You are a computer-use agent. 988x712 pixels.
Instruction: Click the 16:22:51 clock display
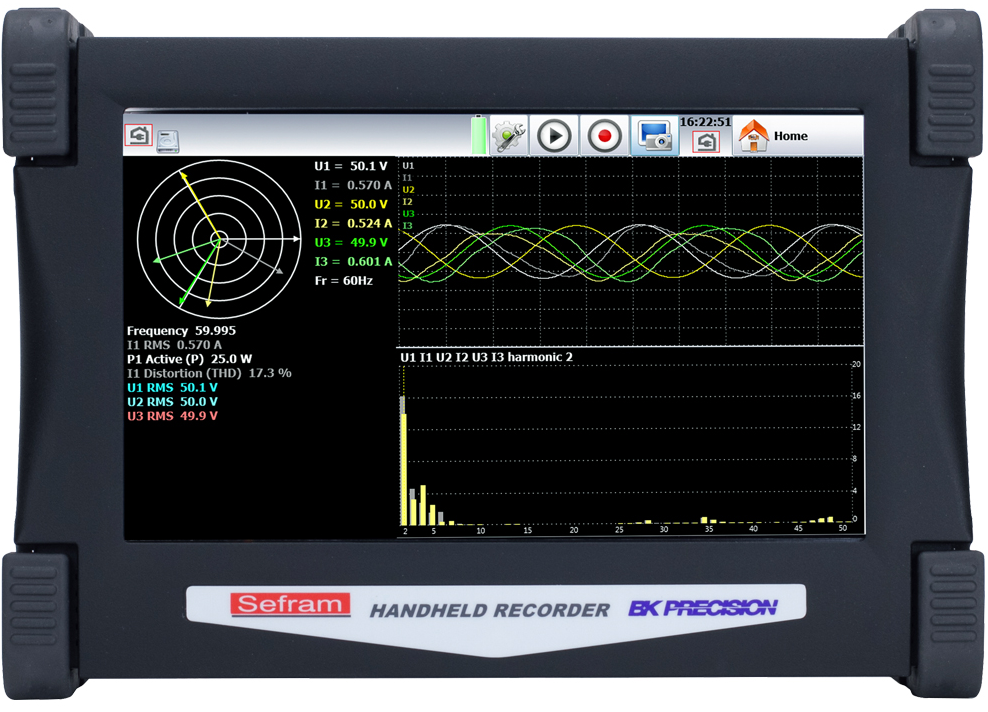(x=705, y=122)
